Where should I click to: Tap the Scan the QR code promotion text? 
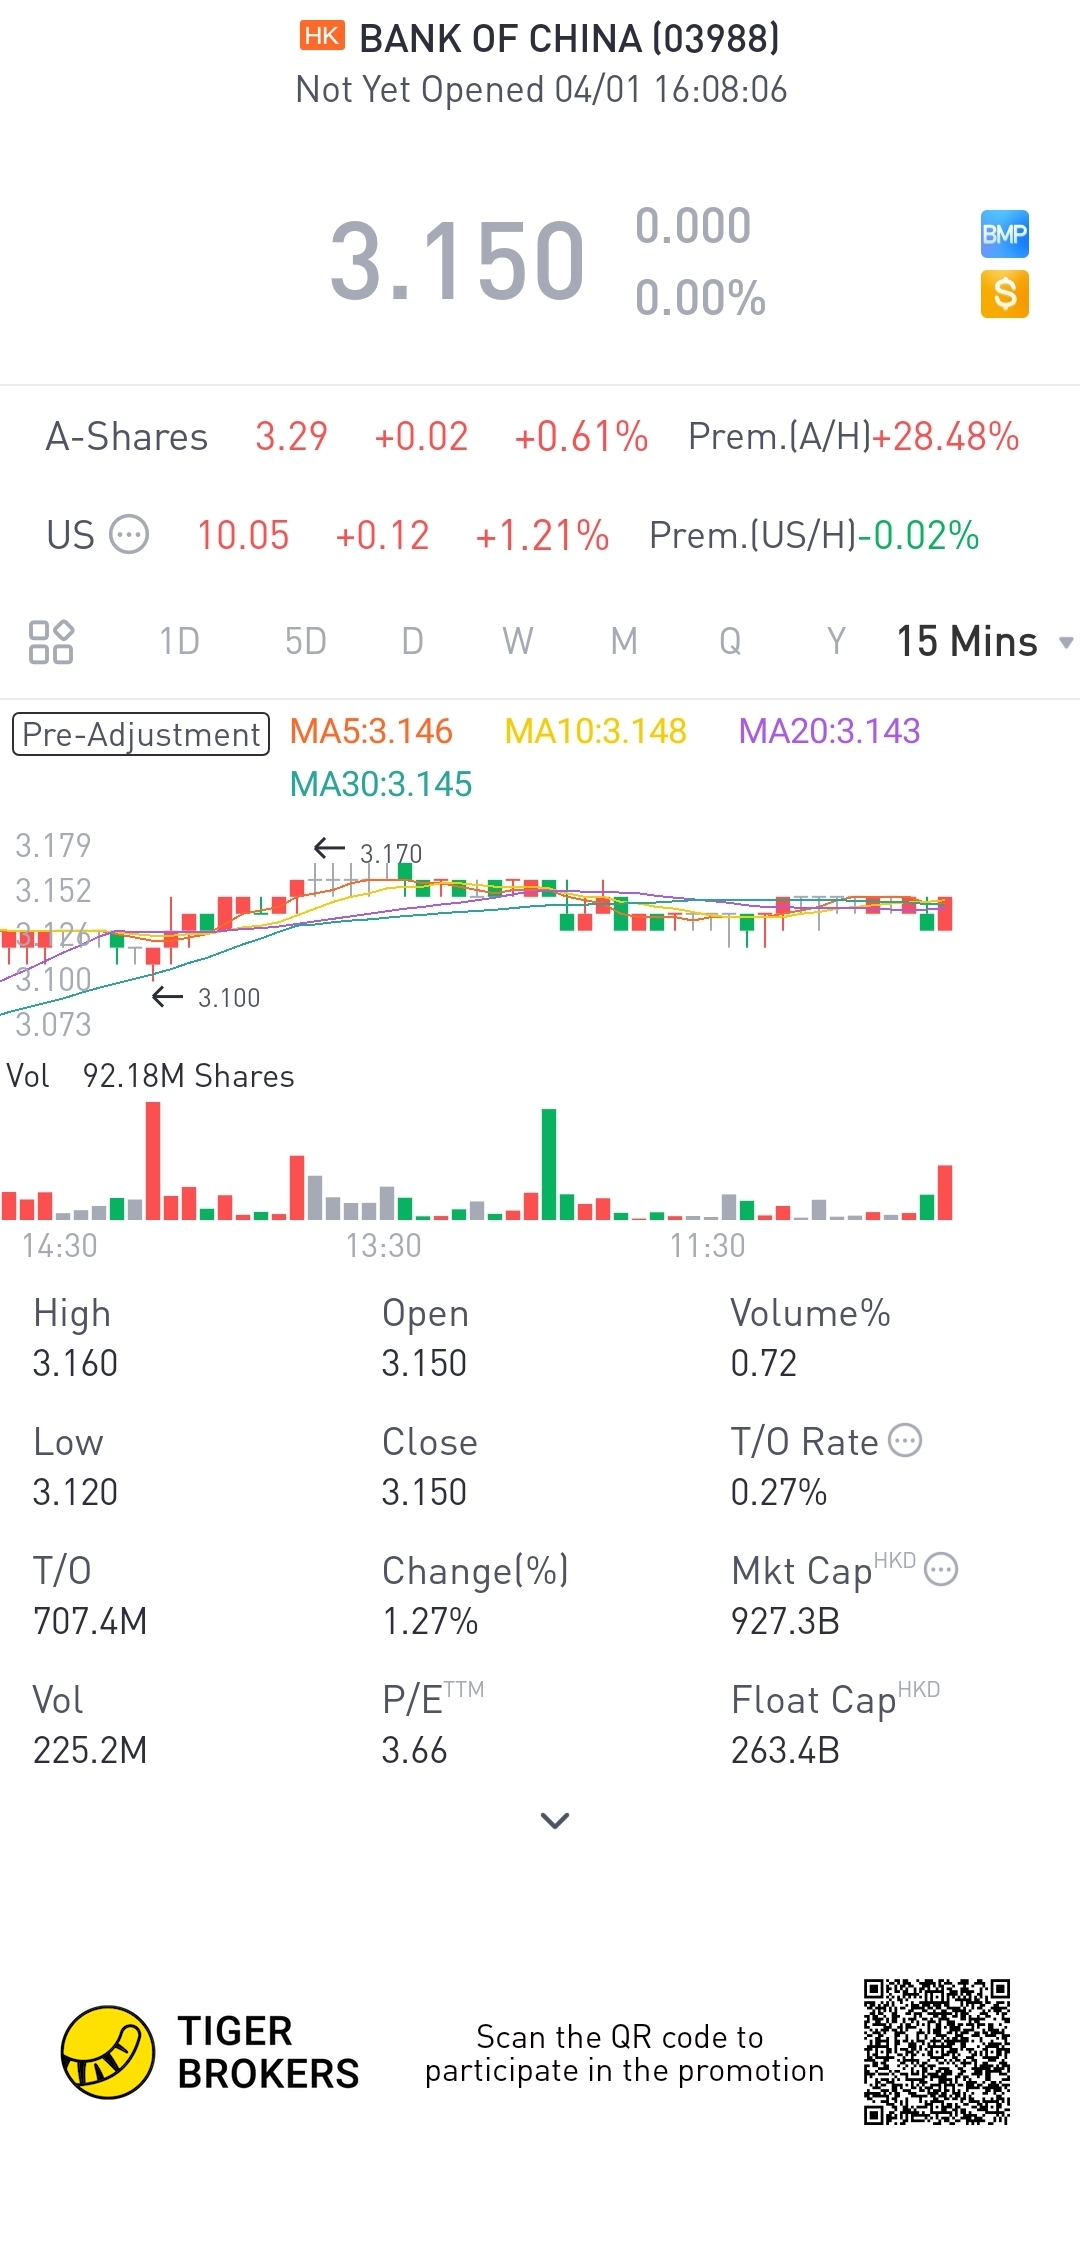coord(624,2053)
